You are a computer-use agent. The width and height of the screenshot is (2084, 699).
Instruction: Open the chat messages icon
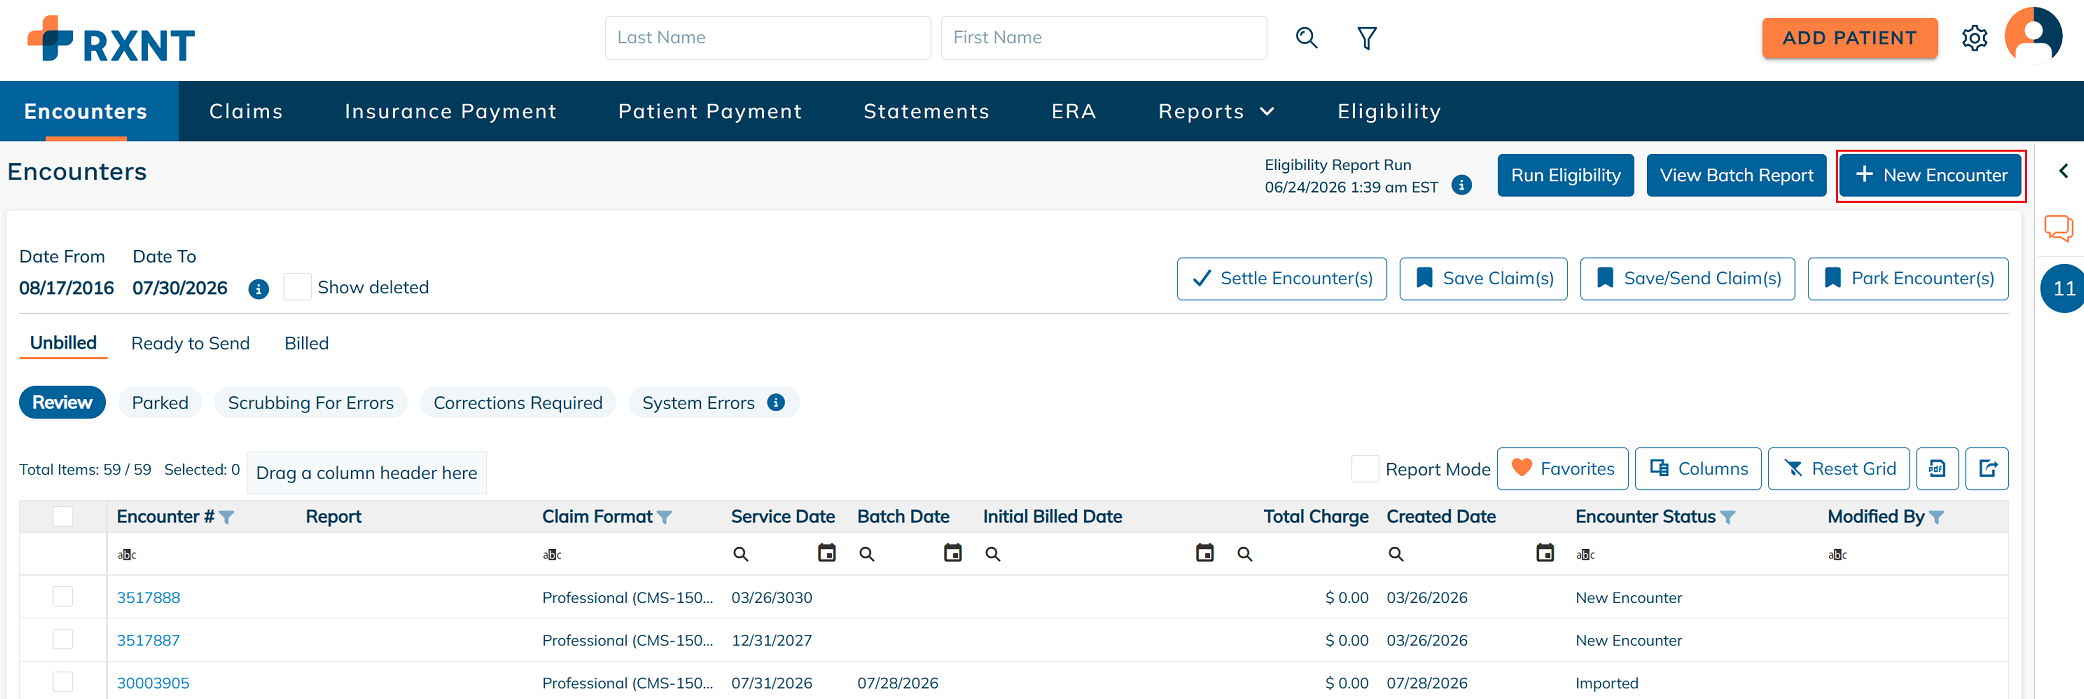pyautogui.click(x=2059, y=228)
